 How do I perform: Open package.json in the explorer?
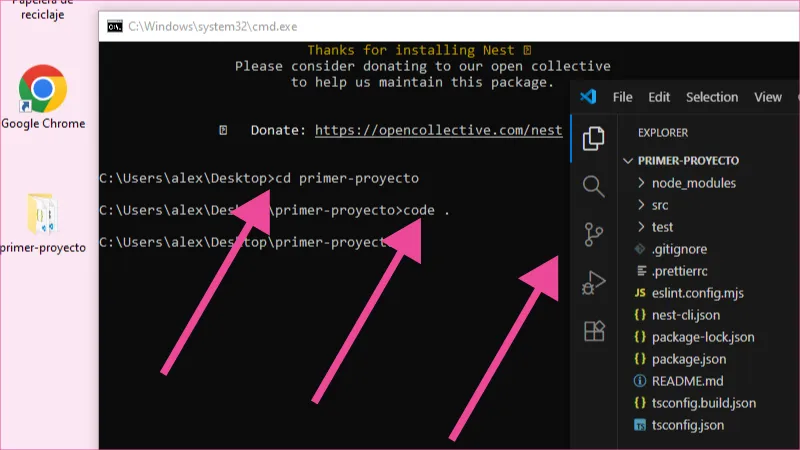click(x=689, y=359)
